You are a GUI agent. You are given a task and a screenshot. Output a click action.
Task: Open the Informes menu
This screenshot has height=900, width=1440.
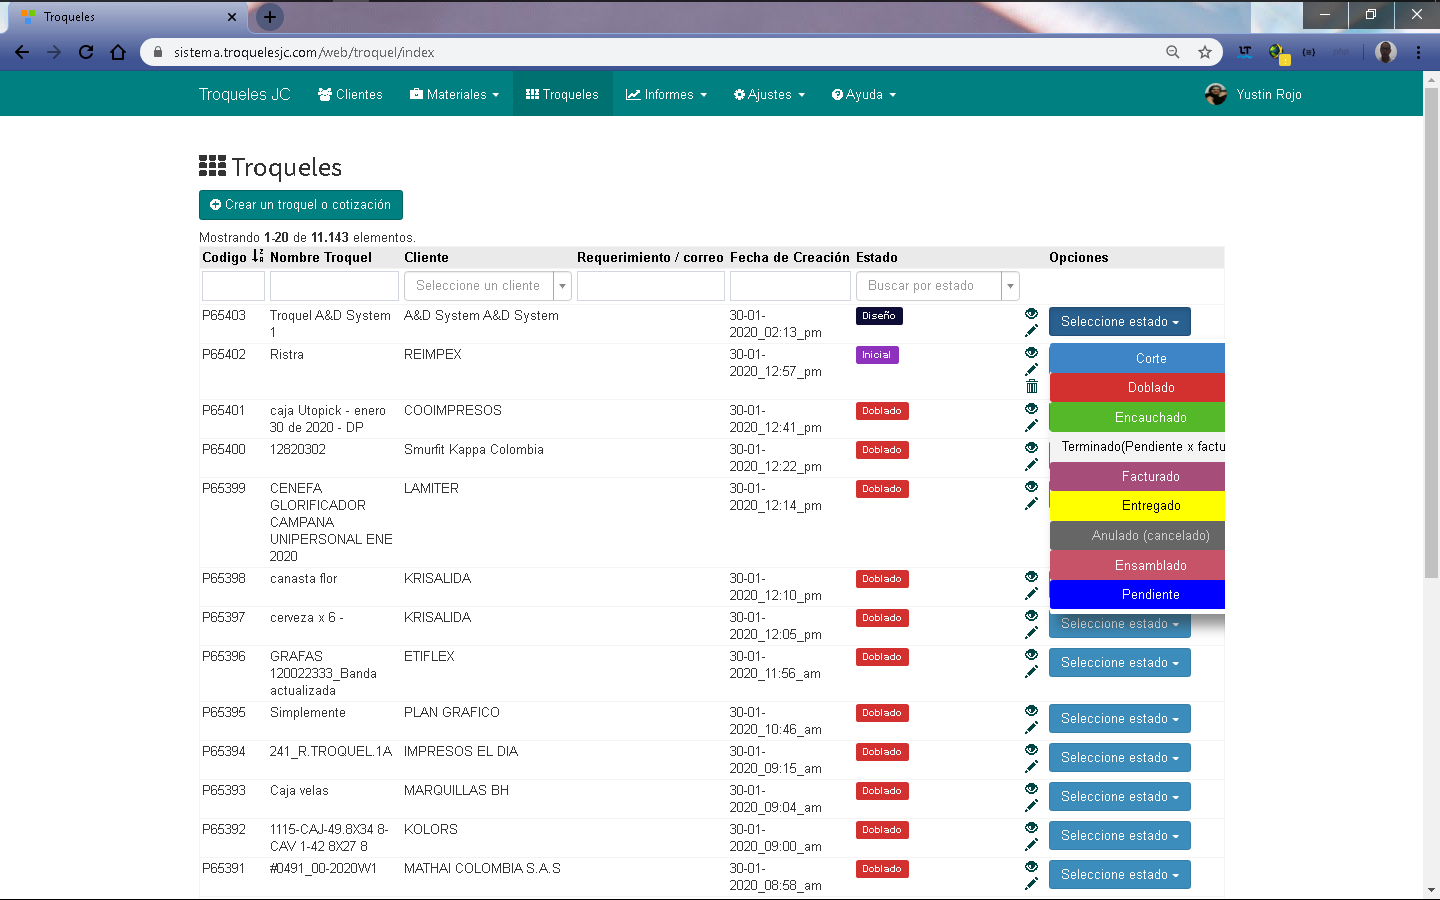tap(666, 95)
